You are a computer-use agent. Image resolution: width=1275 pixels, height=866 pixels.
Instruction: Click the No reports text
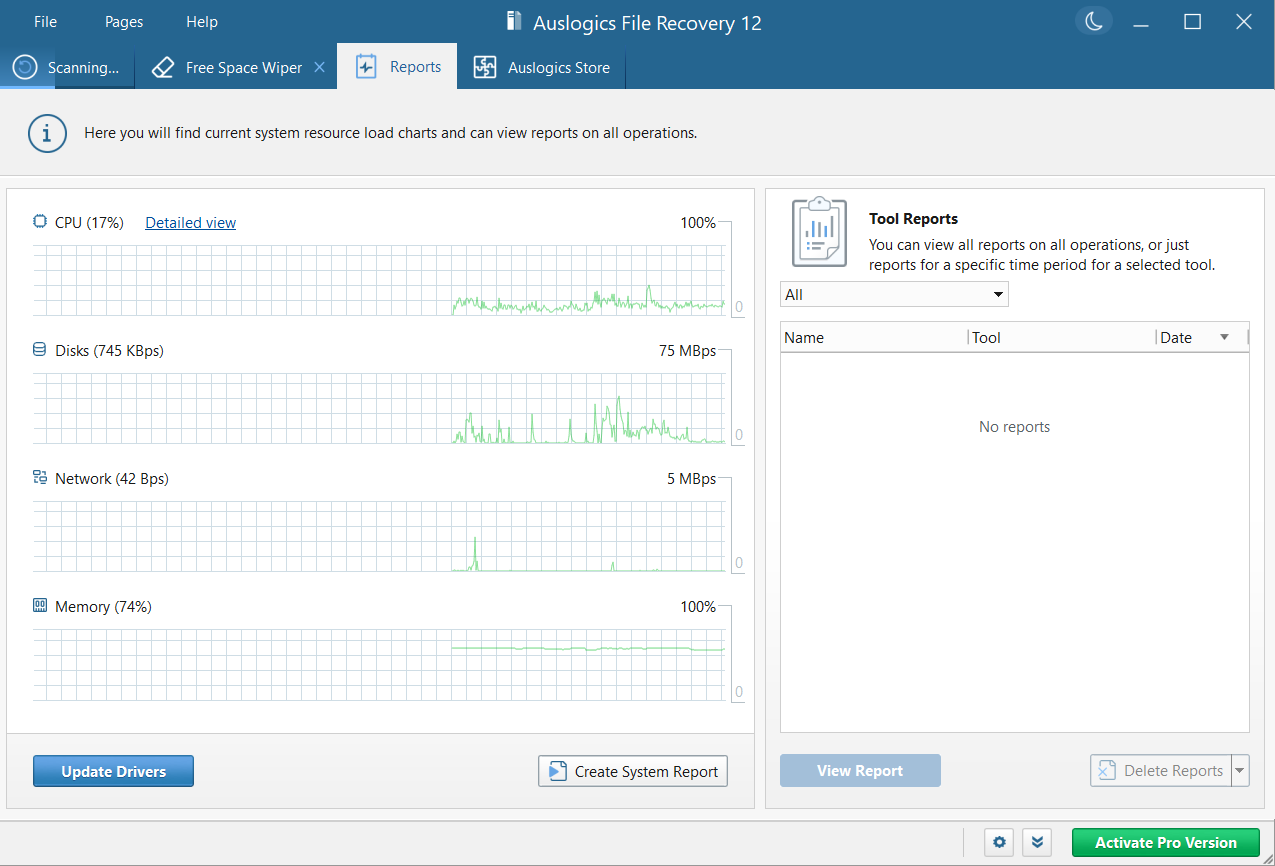(1014, 427)
